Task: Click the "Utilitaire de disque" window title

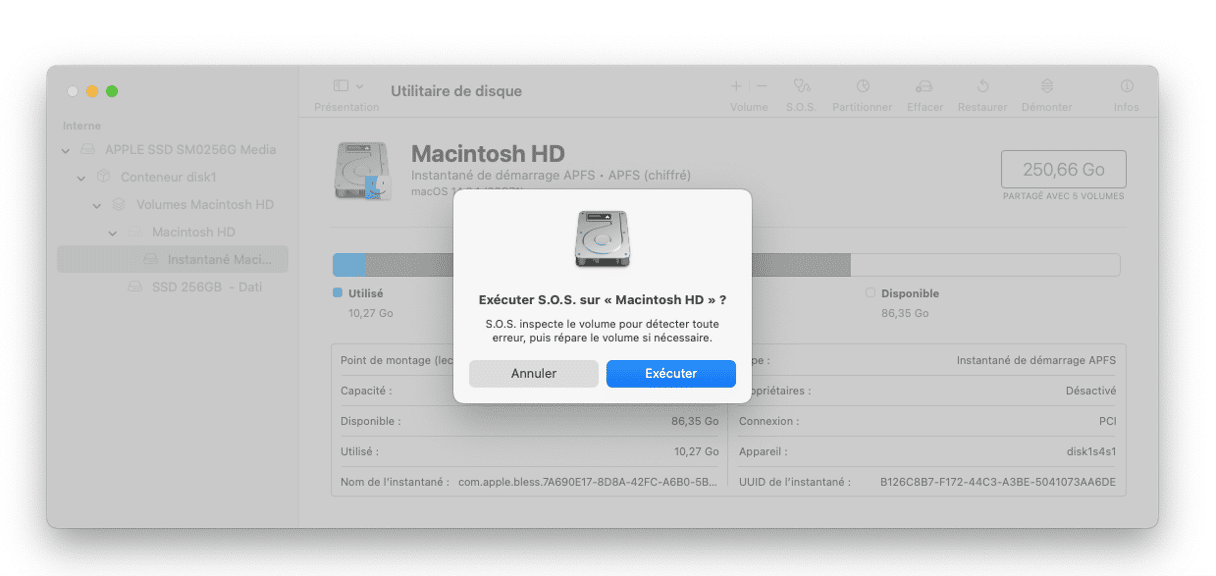Action: point(456,91)
